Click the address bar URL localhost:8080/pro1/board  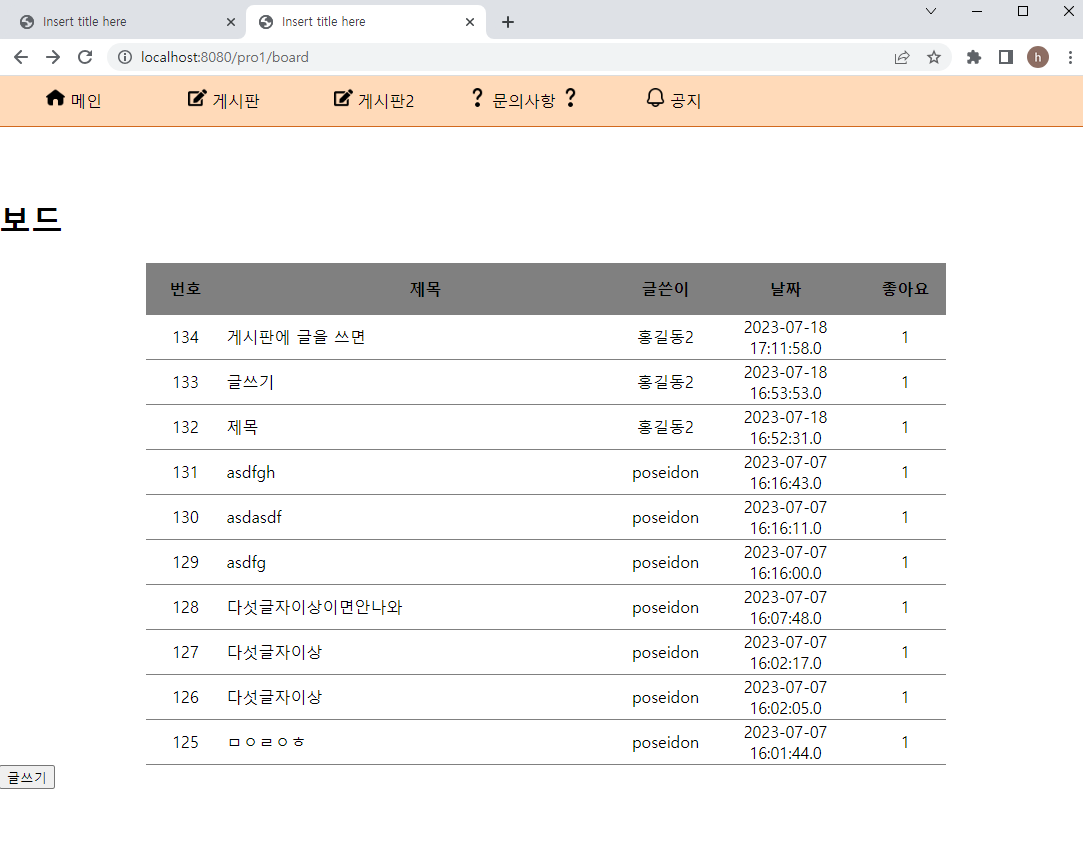224,57
